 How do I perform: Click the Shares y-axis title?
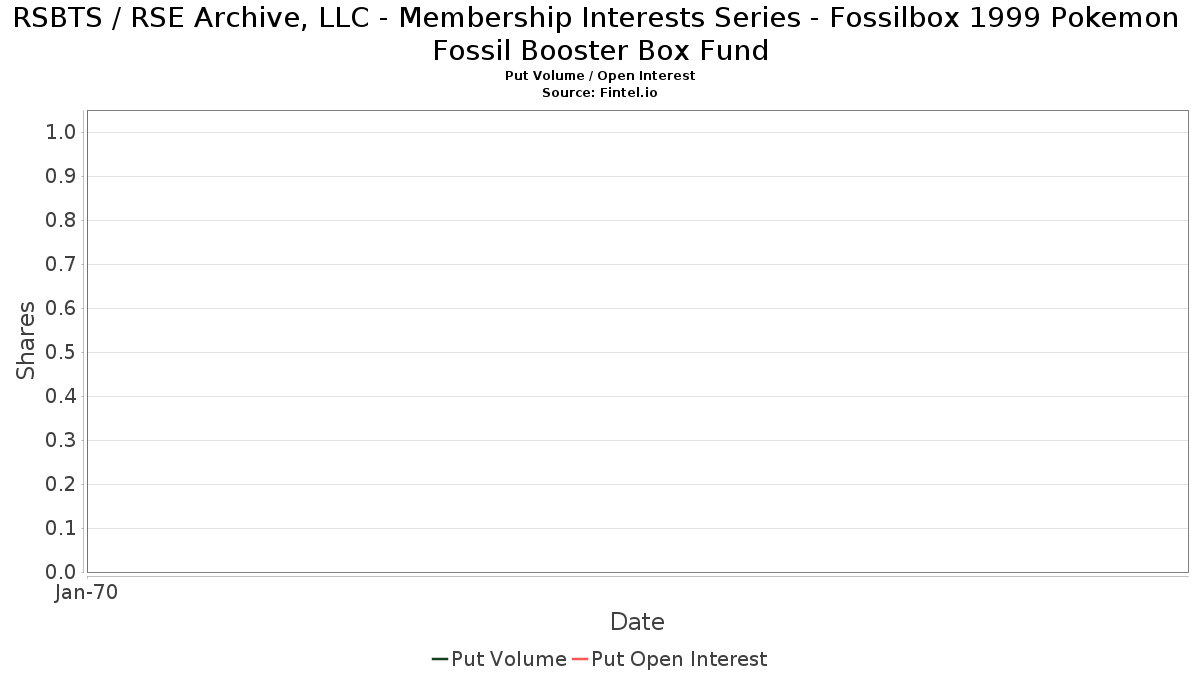(26, 340)
